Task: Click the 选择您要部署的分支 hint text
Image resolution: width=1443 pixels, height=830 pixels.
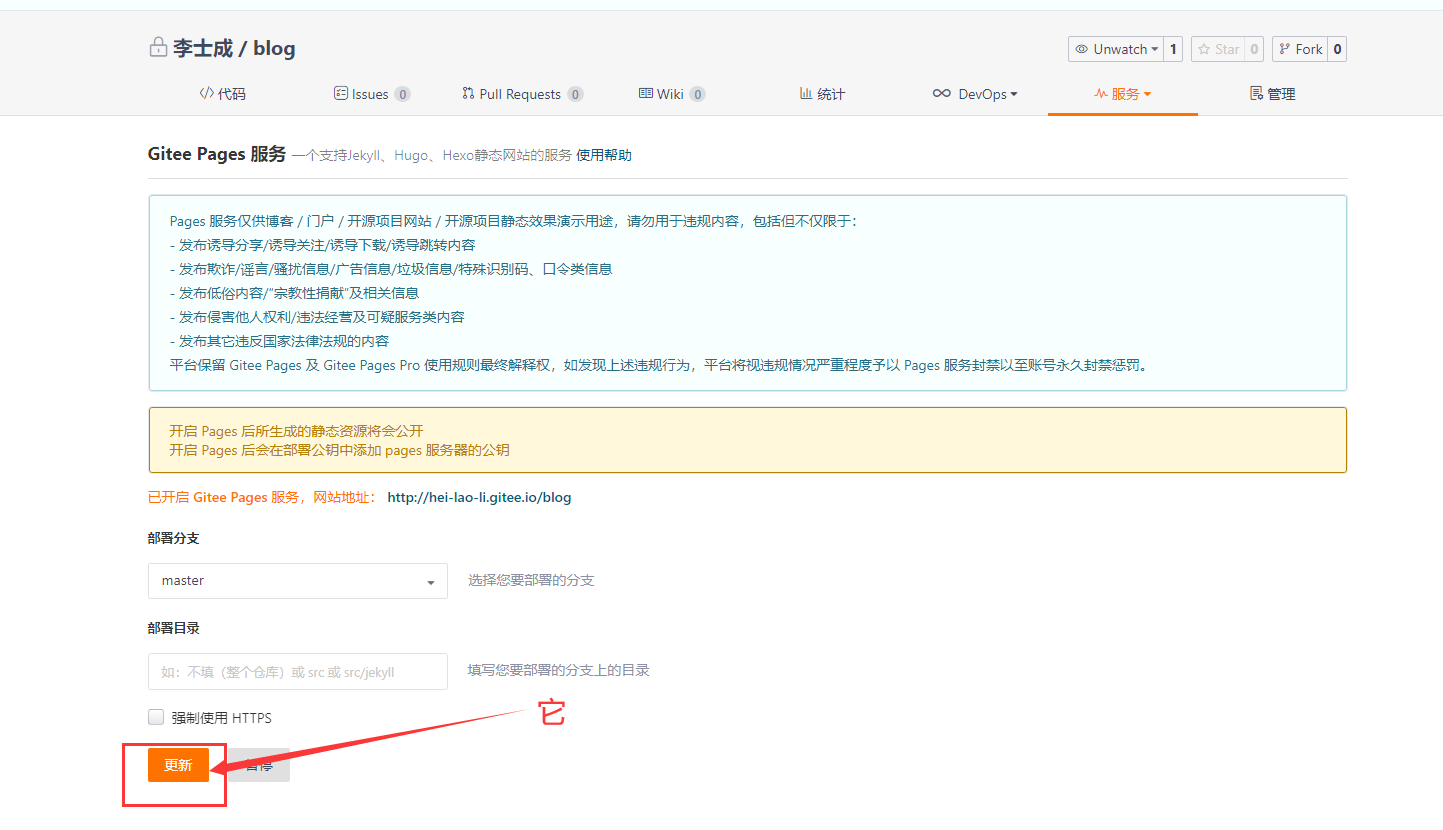Action: pos(531,580)
